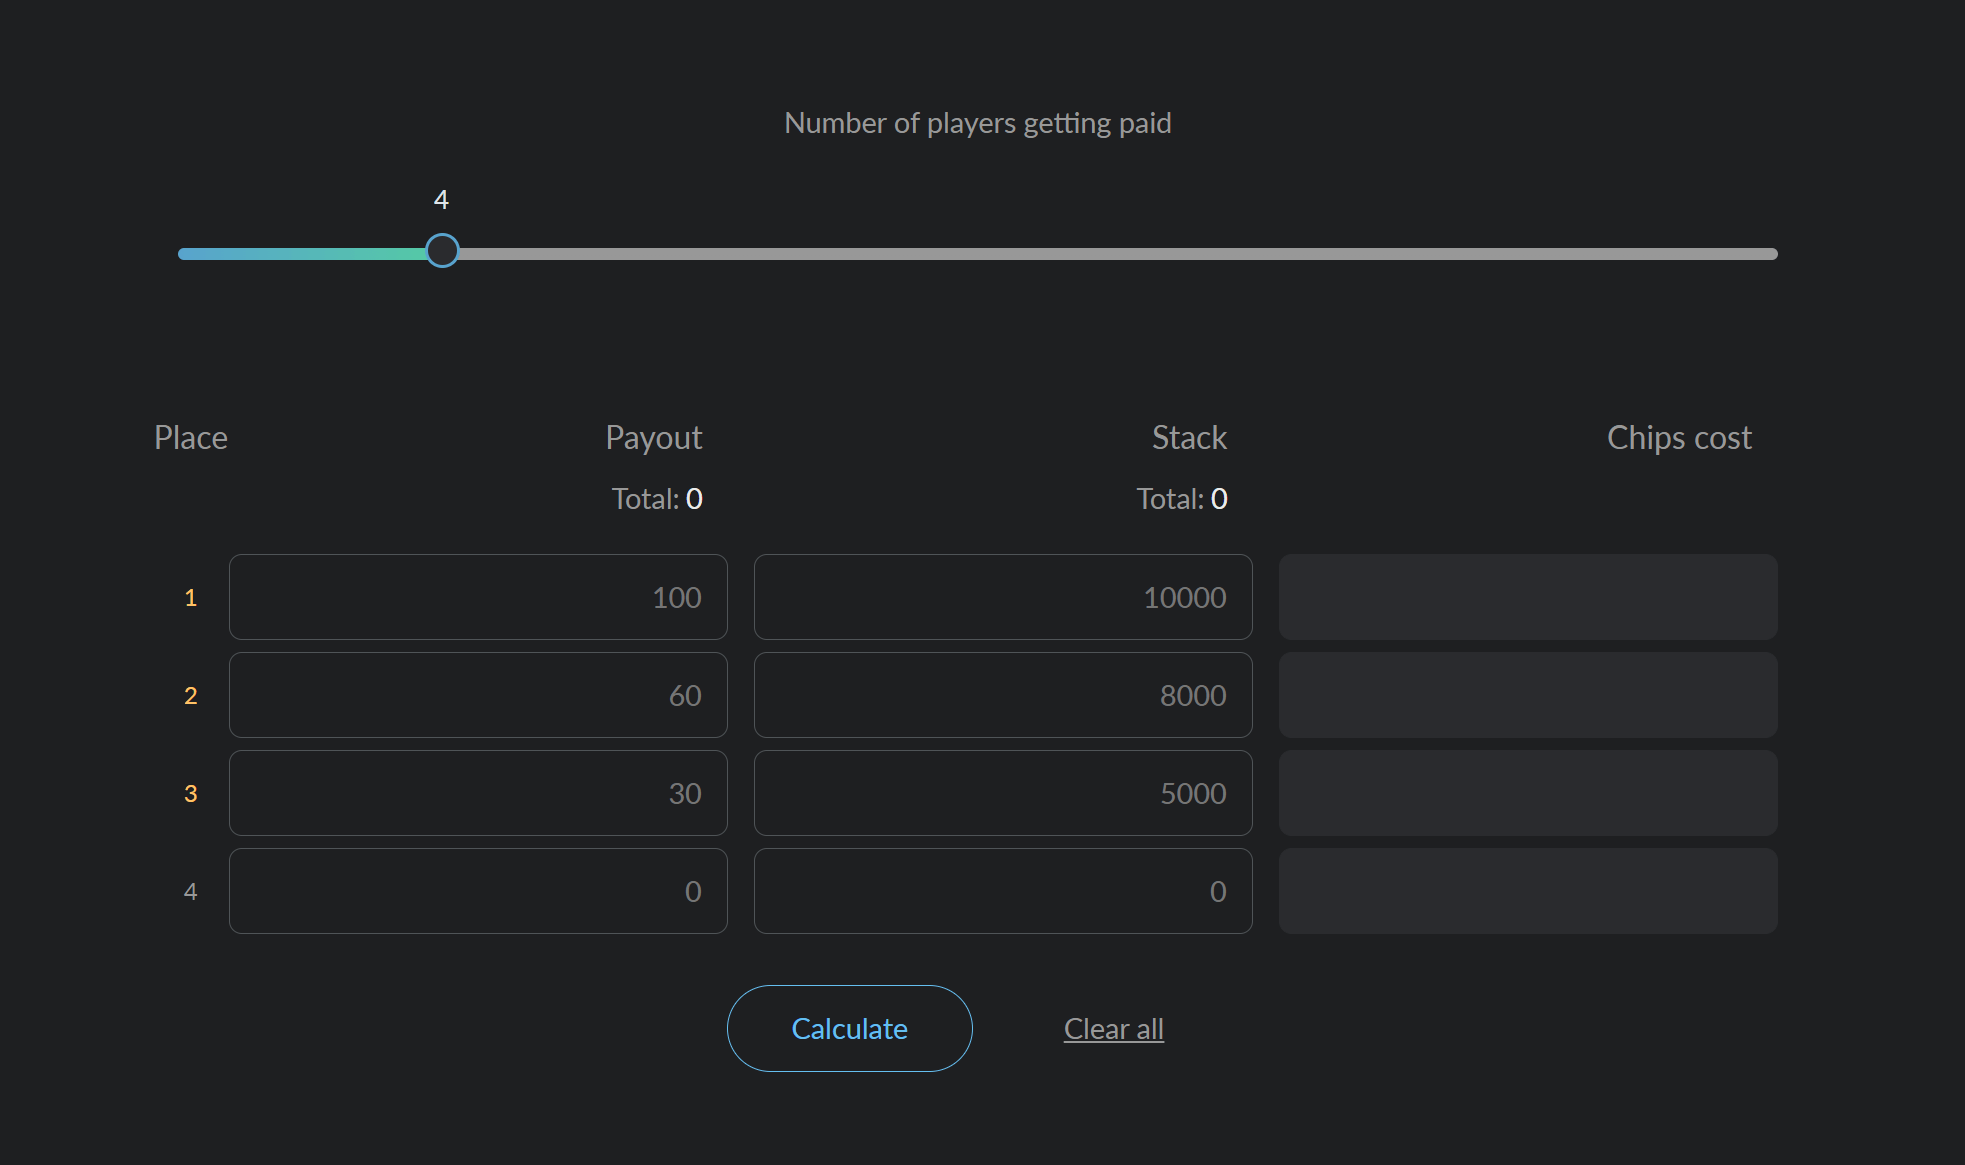Image resolution: width=1965 pixels, height=1165 pixels.
Task: Focus the third place Payout field
Action: point(478,793)
